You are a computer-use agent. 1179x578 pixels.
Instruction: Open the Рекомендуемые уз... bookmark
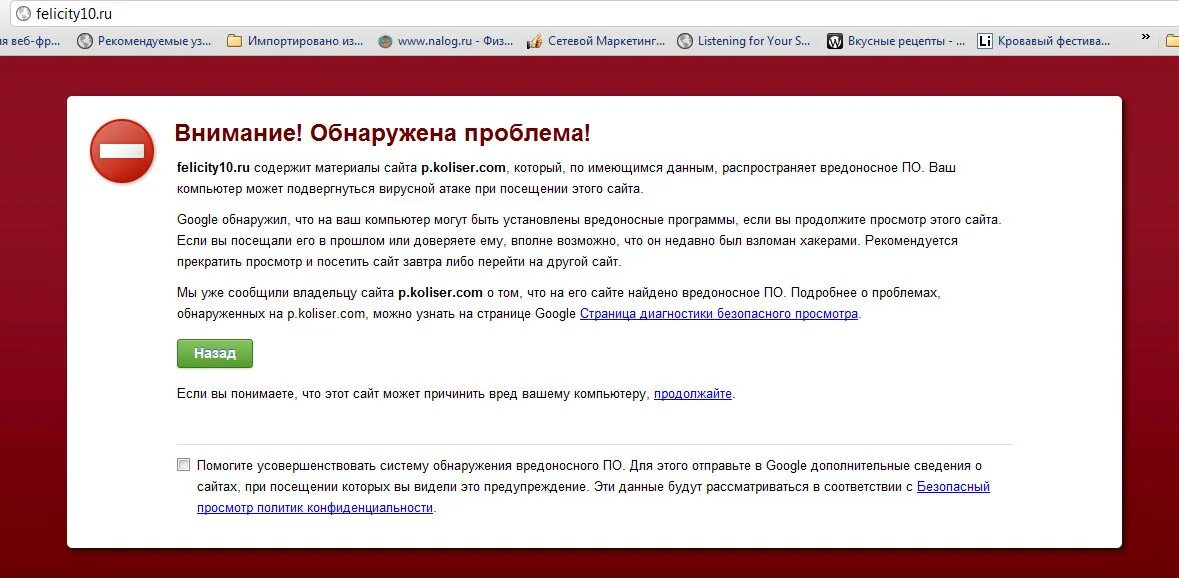145,41
